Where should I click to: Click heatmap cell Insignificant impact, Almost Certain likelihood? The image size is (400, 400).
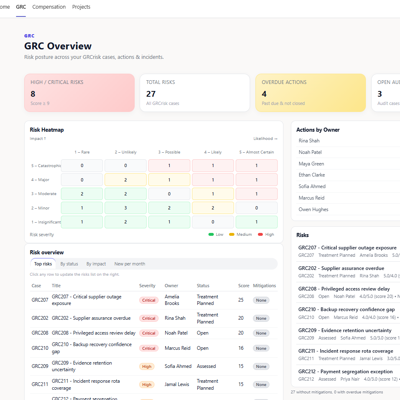[257, 222]
